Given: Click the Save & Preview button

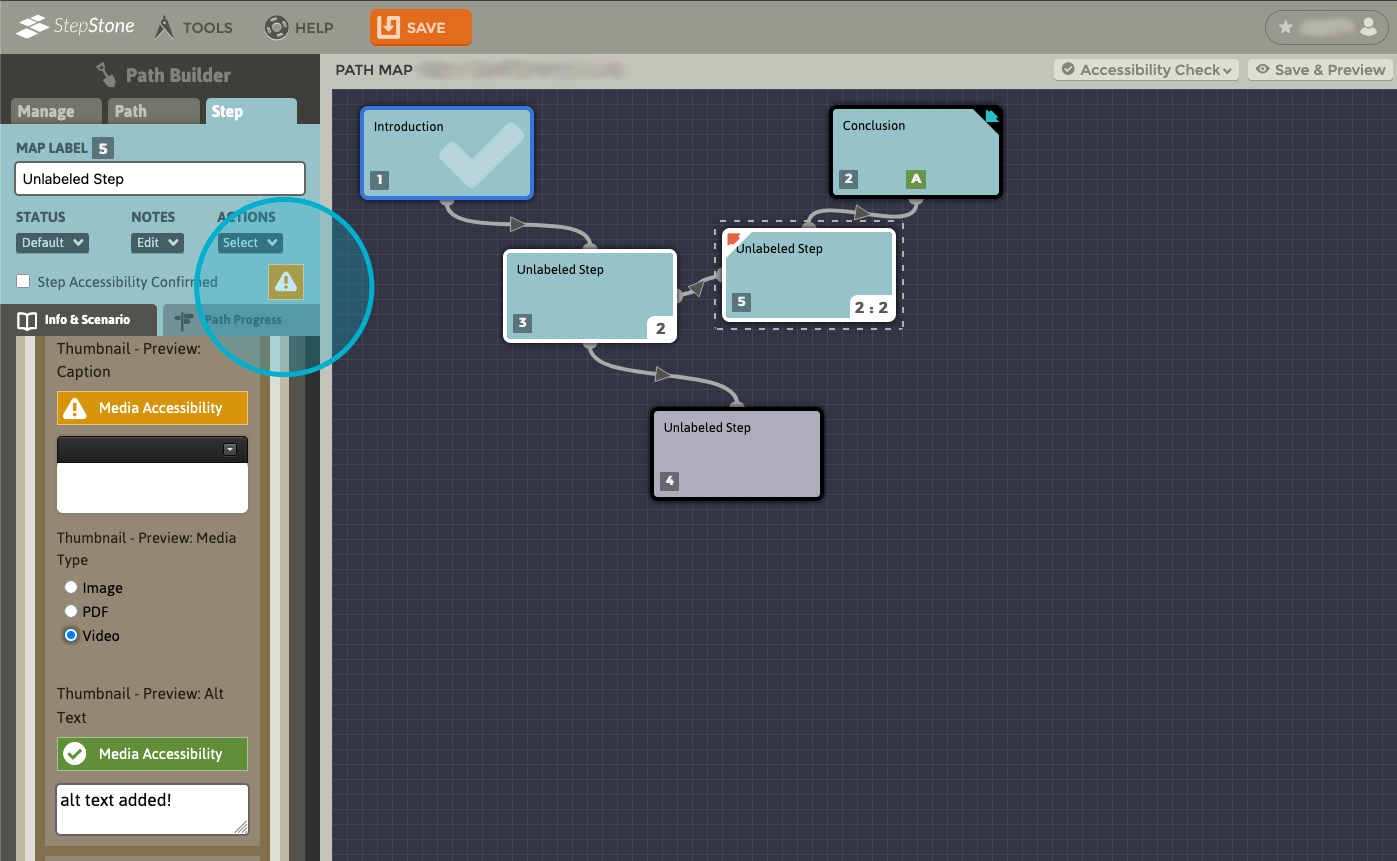Looking at the screenshot, I should click(x=1320, y=70).
